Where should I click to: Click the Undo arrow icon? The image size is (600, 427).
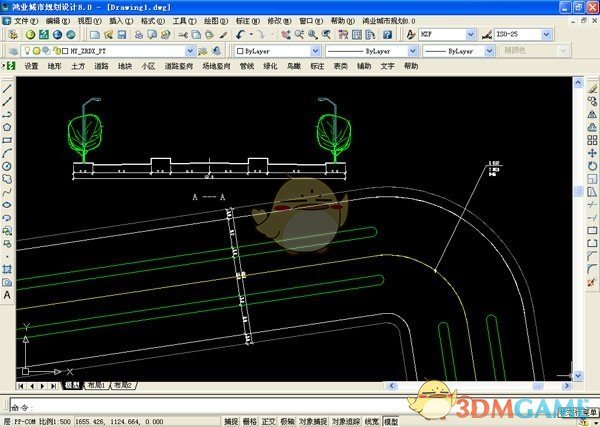[x=240, y=35]
